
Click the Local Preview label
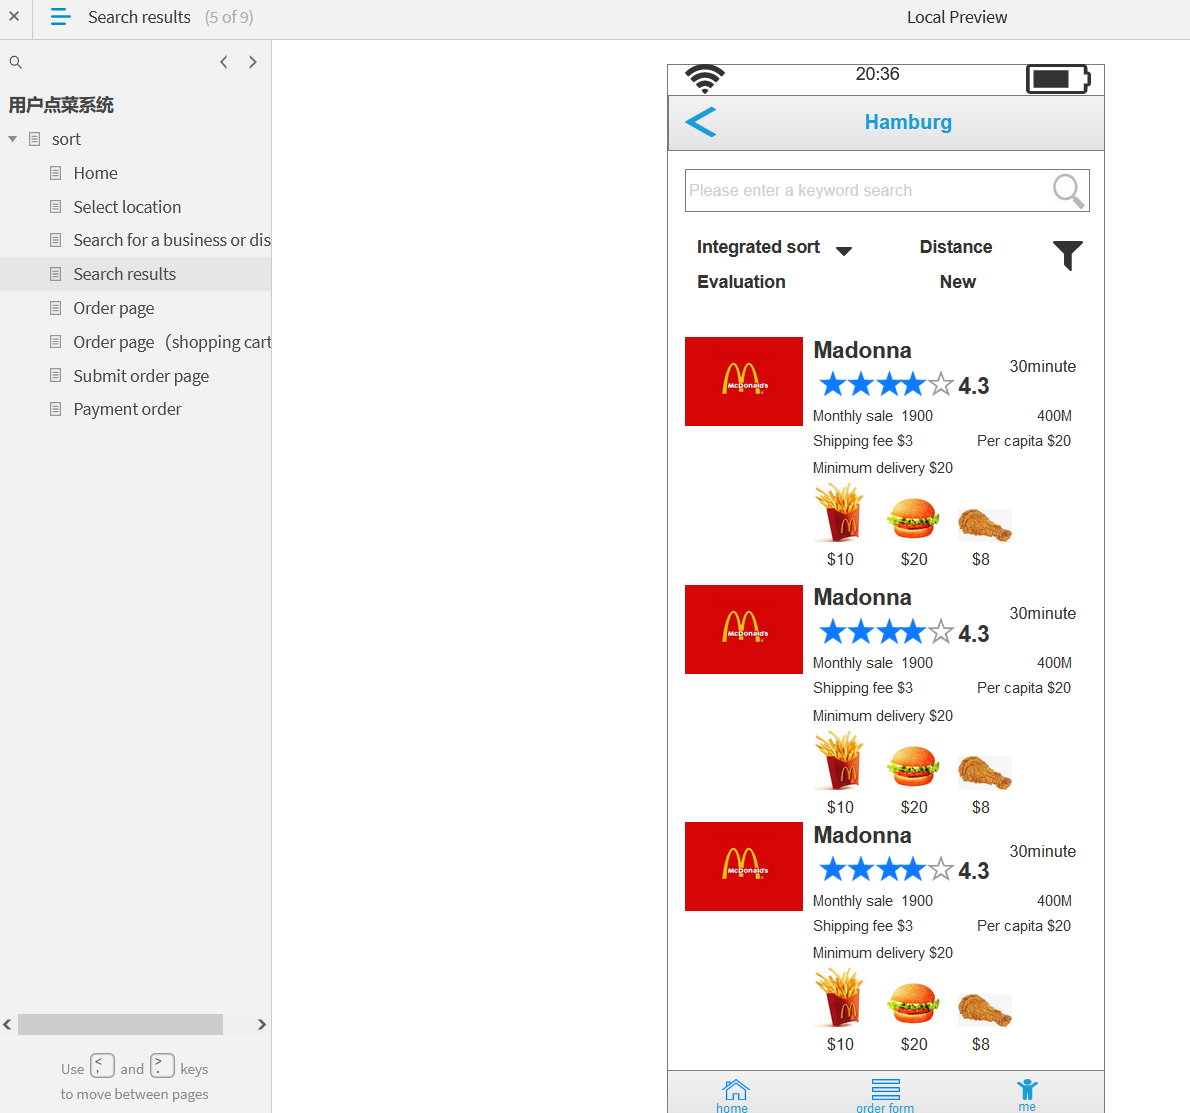click(957, 17)
